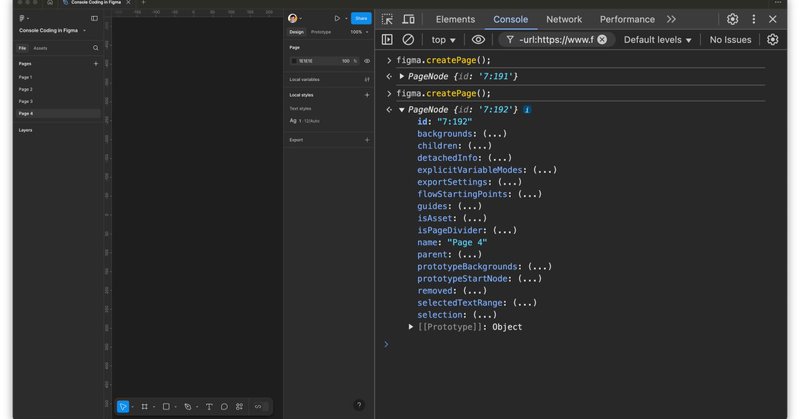The height and width of the screenshot is (419, 800).
Task: Open a new Figma tab with plus
Action: pyautogui.click(x=143, y=3)
